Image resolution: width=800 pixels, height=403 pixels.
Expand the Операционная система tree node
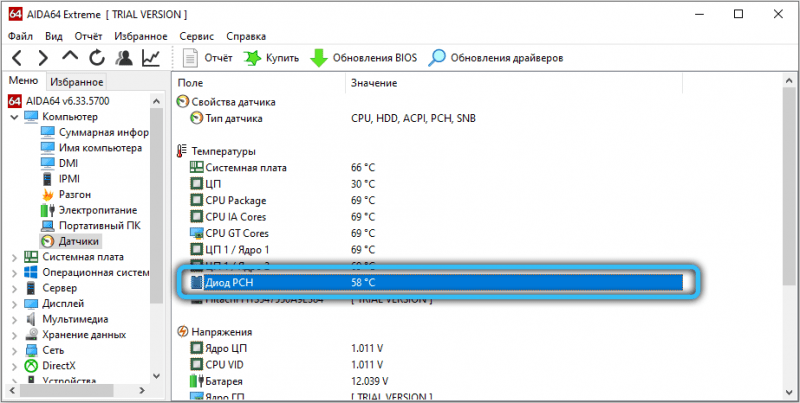click(14, 273)
